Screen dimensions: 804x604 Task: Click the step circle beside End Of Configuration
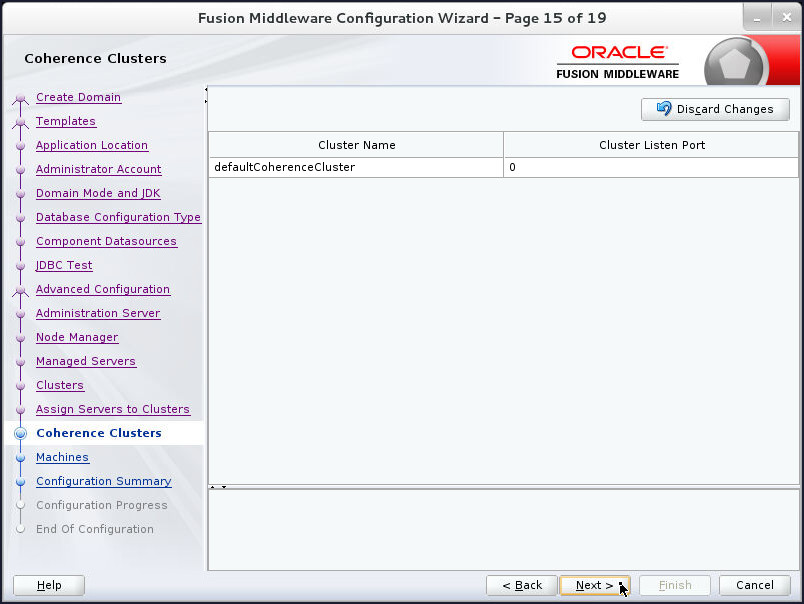point(21,529)
